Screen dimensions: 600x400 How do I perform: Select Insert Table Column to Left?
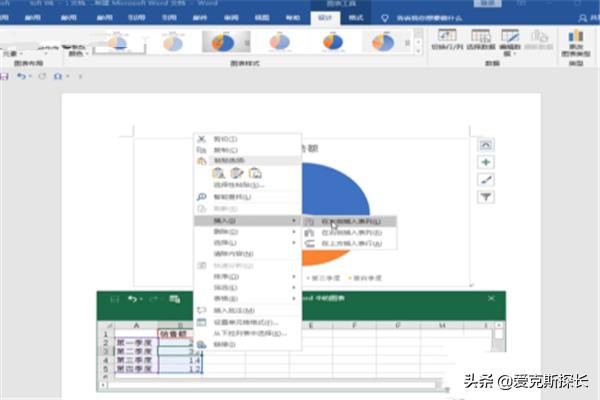pos(350,221)
